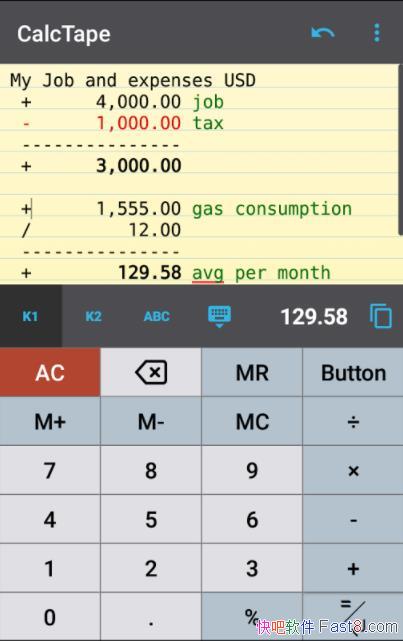403x641 pixels.
Task: Click the tape scrollbar handle
Action: (x=400, y=149)
